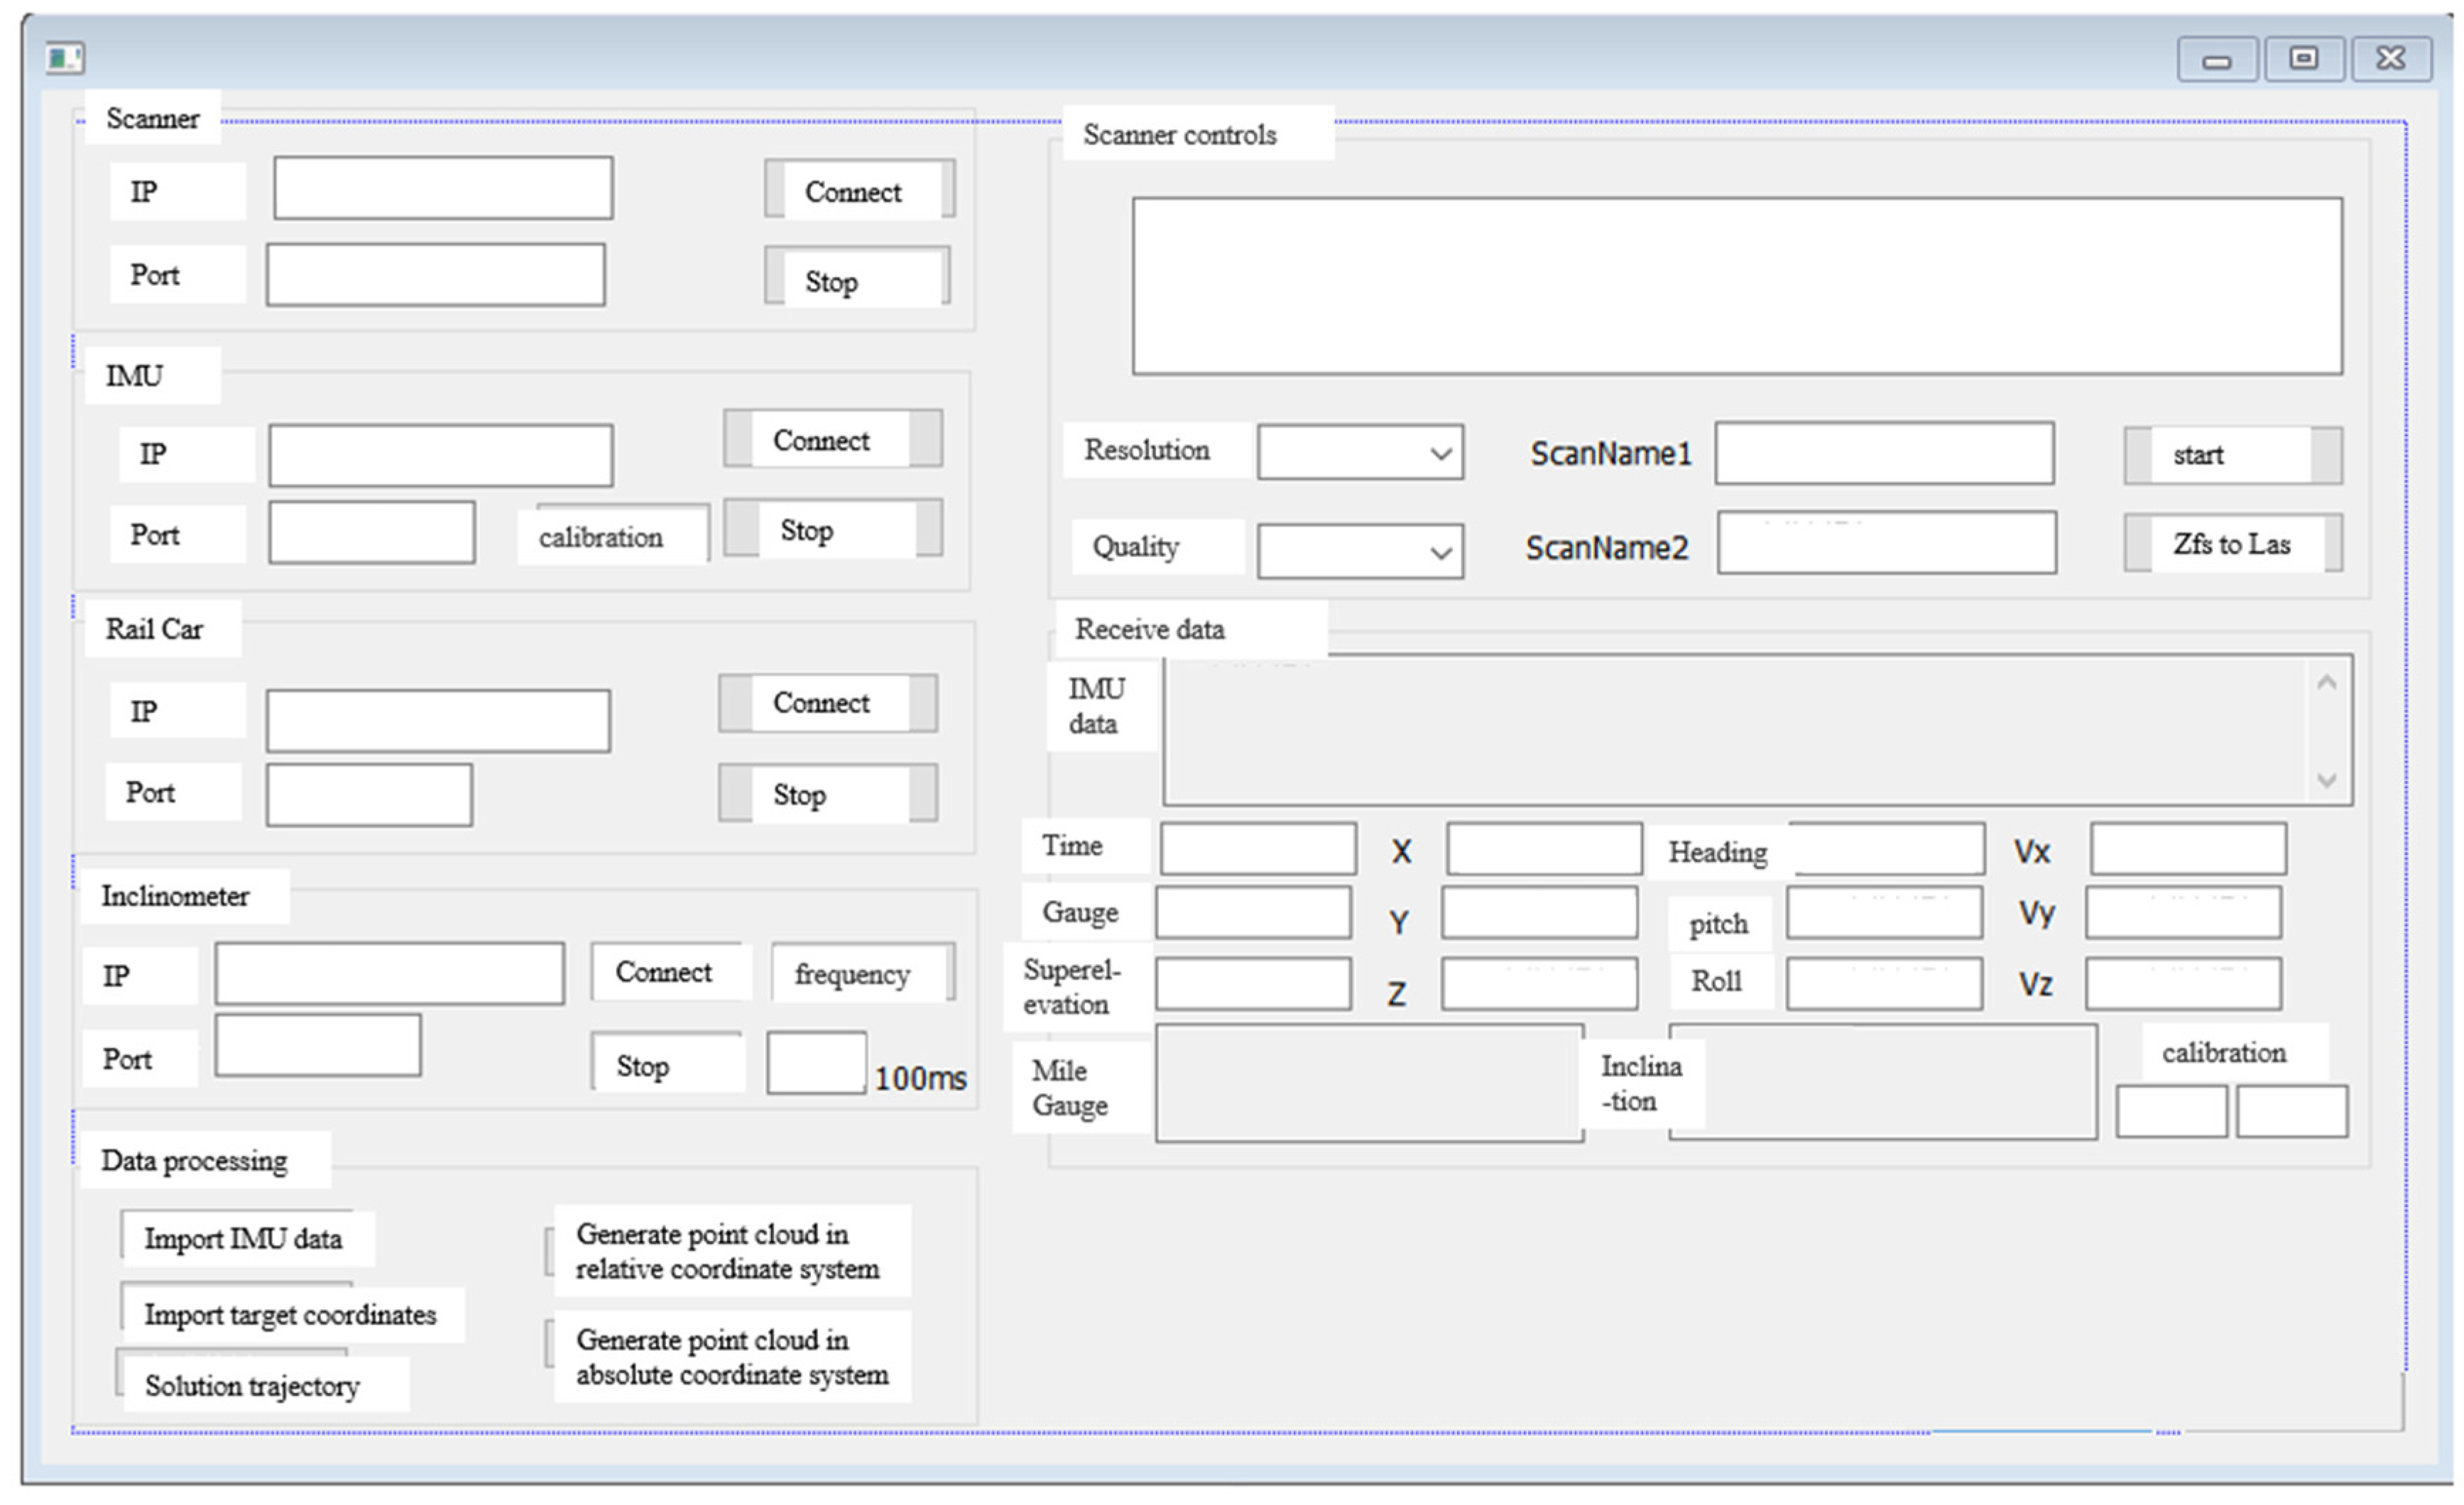Close the window with X button

(2390, 59)
